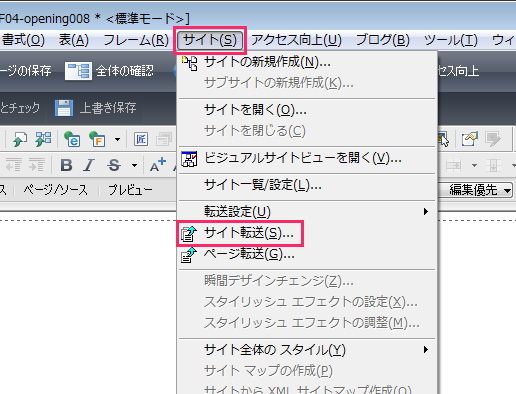Expand the 転送設定(U) submenu
516x394 pixels.
click(x=307, y=212)
